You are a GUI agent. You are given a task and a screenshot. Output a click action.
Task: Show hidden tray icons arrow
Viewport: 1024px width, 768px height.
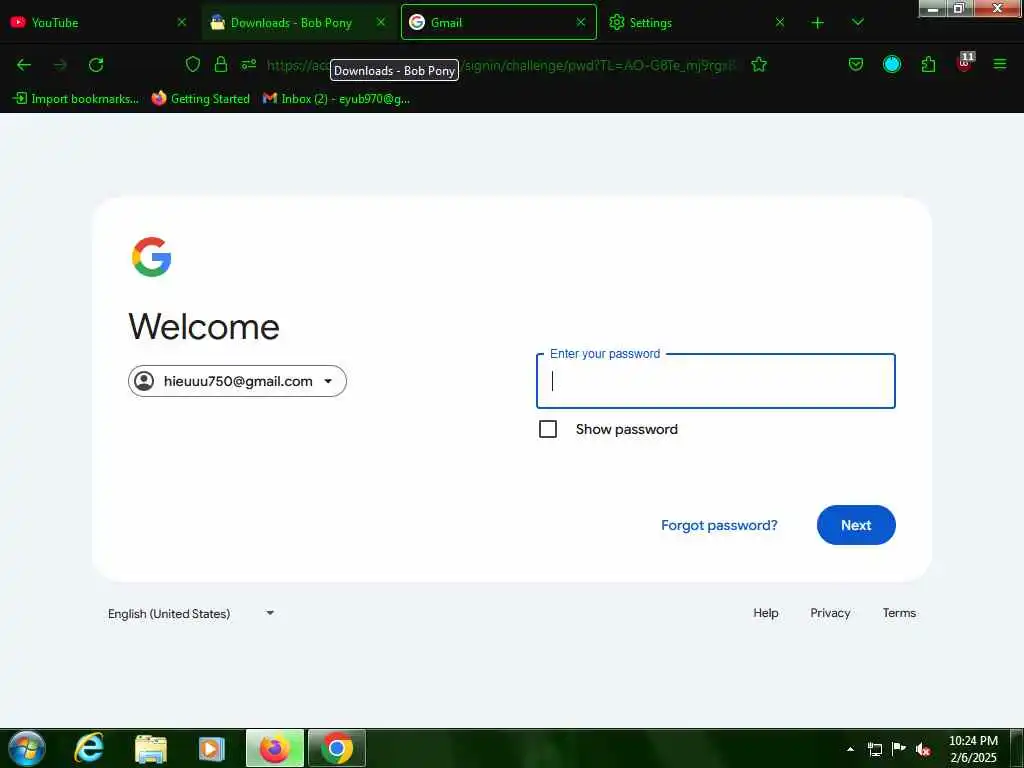(x=850, y=749)
